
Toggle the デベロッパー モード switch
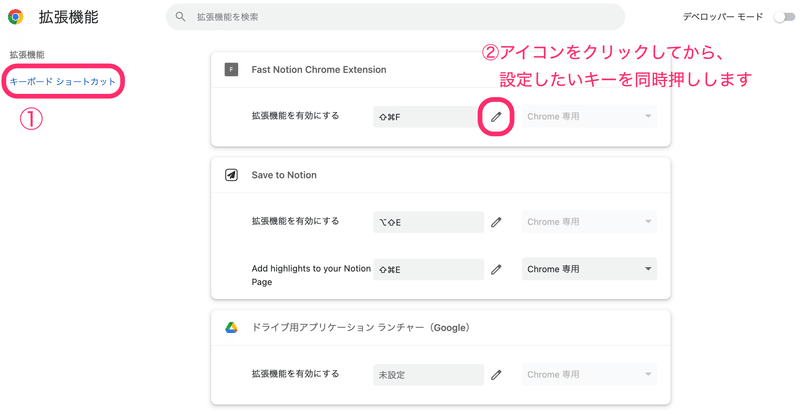tap(784, 17)
